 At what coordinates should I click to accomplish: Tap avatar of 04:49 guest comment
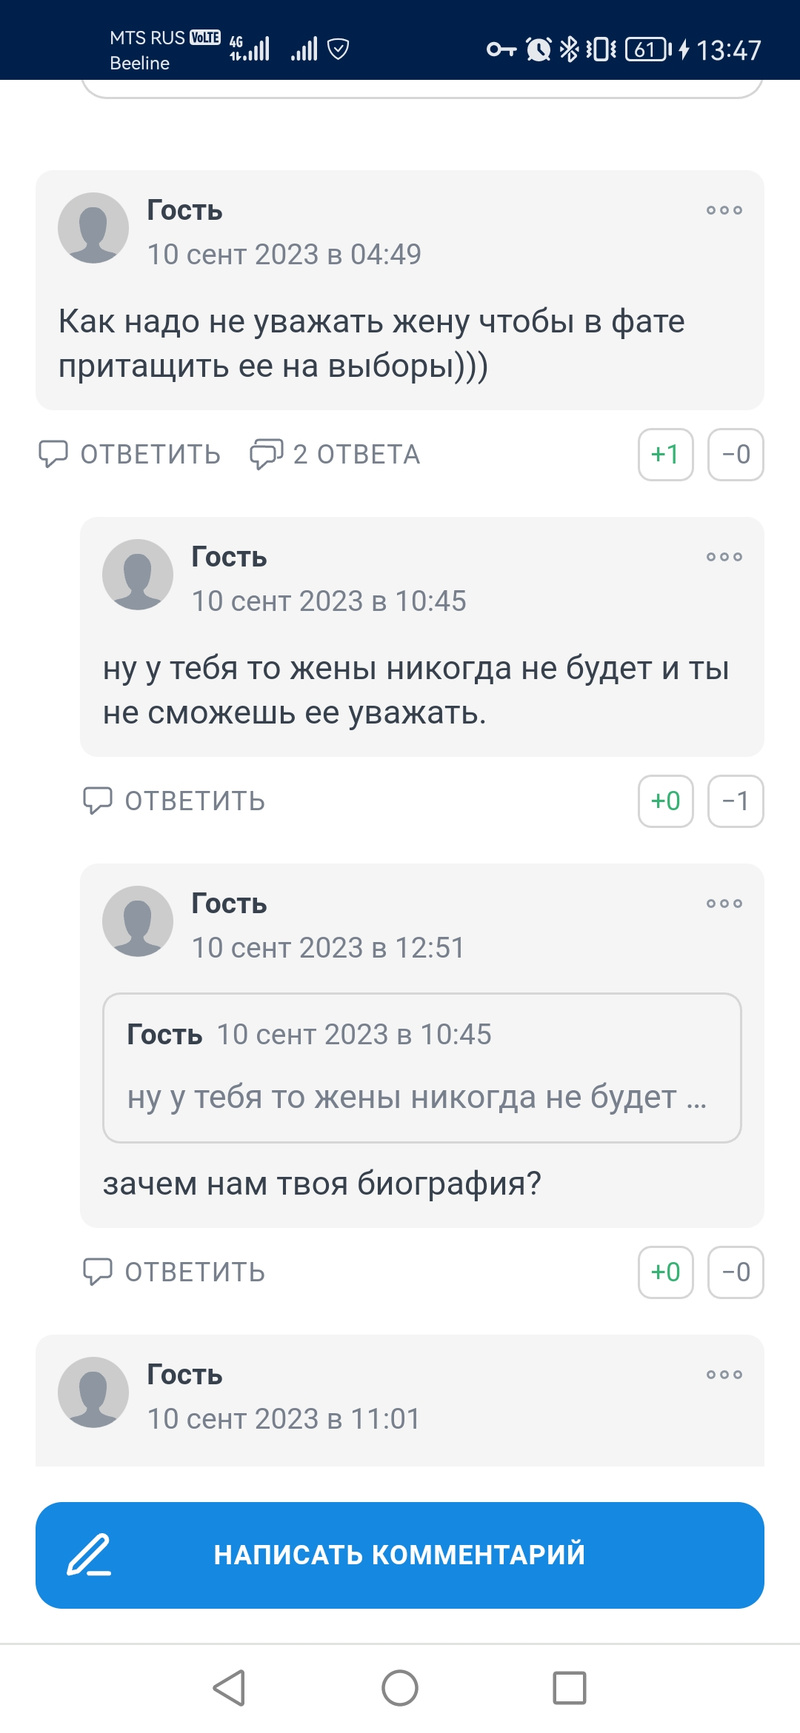pos(93,228)
